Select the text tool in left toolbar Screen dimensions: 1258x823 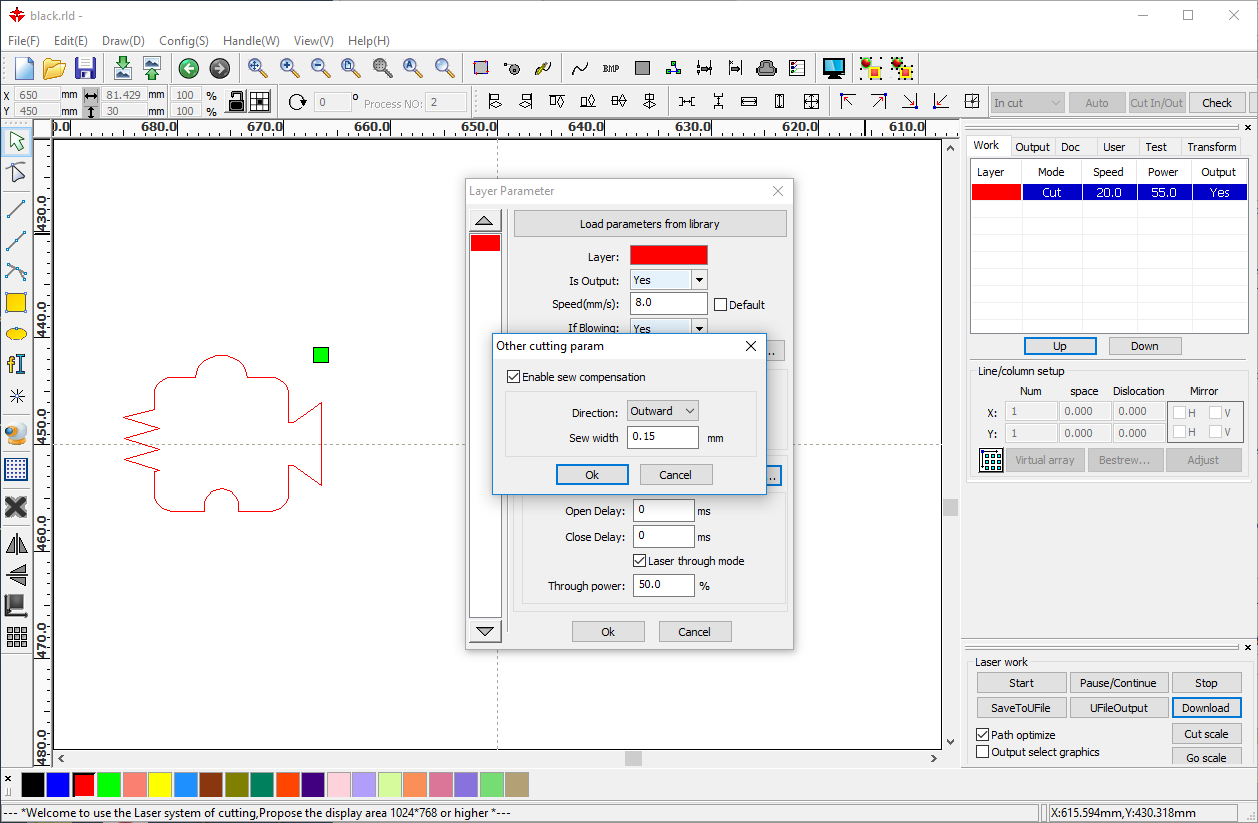pyautogui.click(x=16, y=364)
